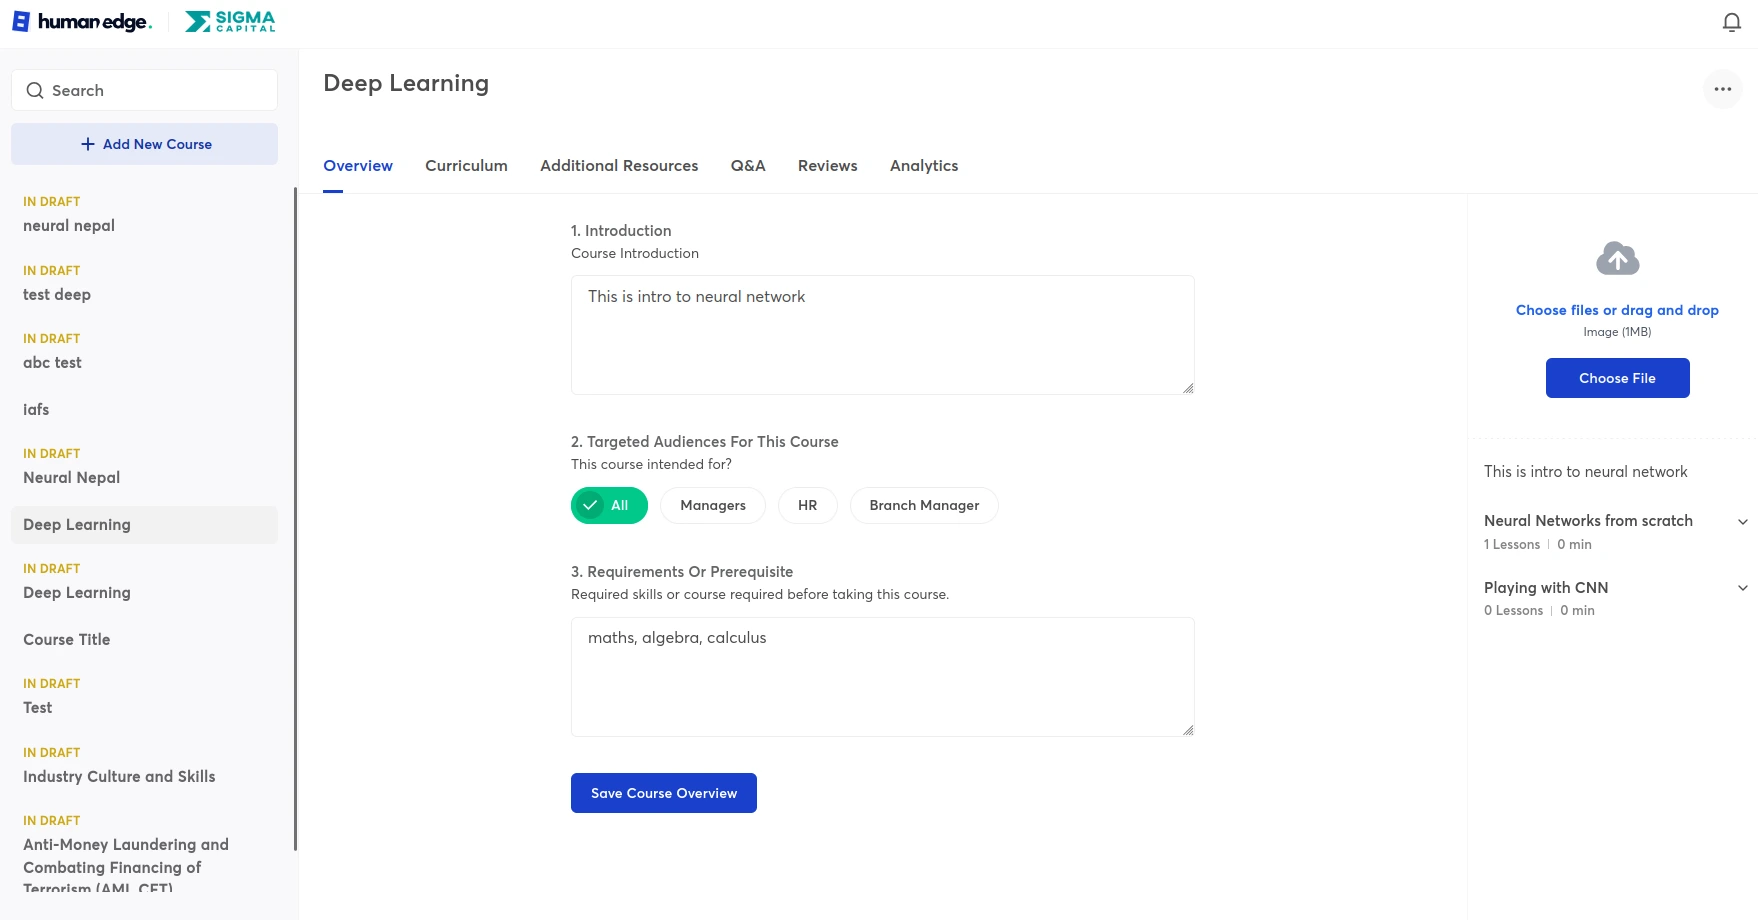
Task: Focus the course Search field
Action: (x=144, y=90)
